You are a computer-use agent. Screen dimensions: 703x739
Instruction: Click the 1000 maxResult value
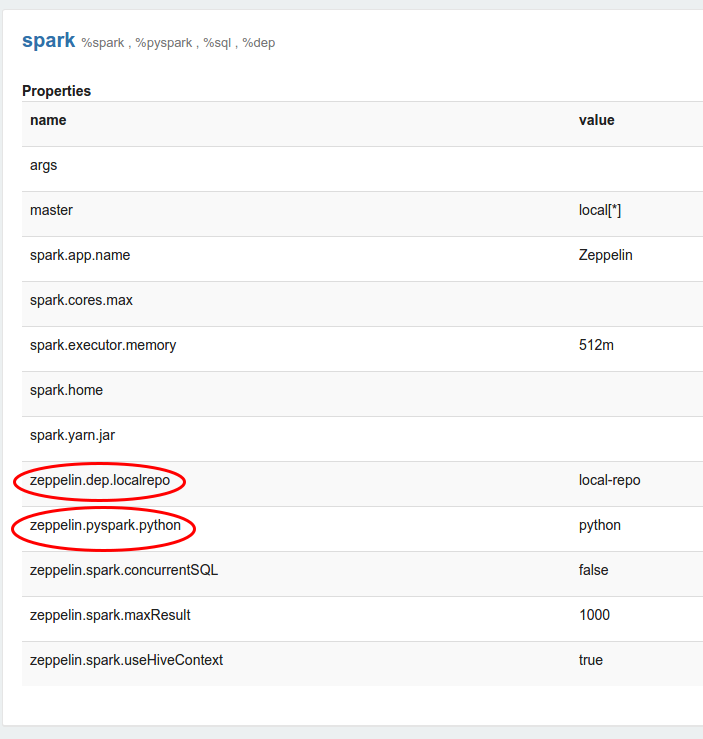point(594,615)
